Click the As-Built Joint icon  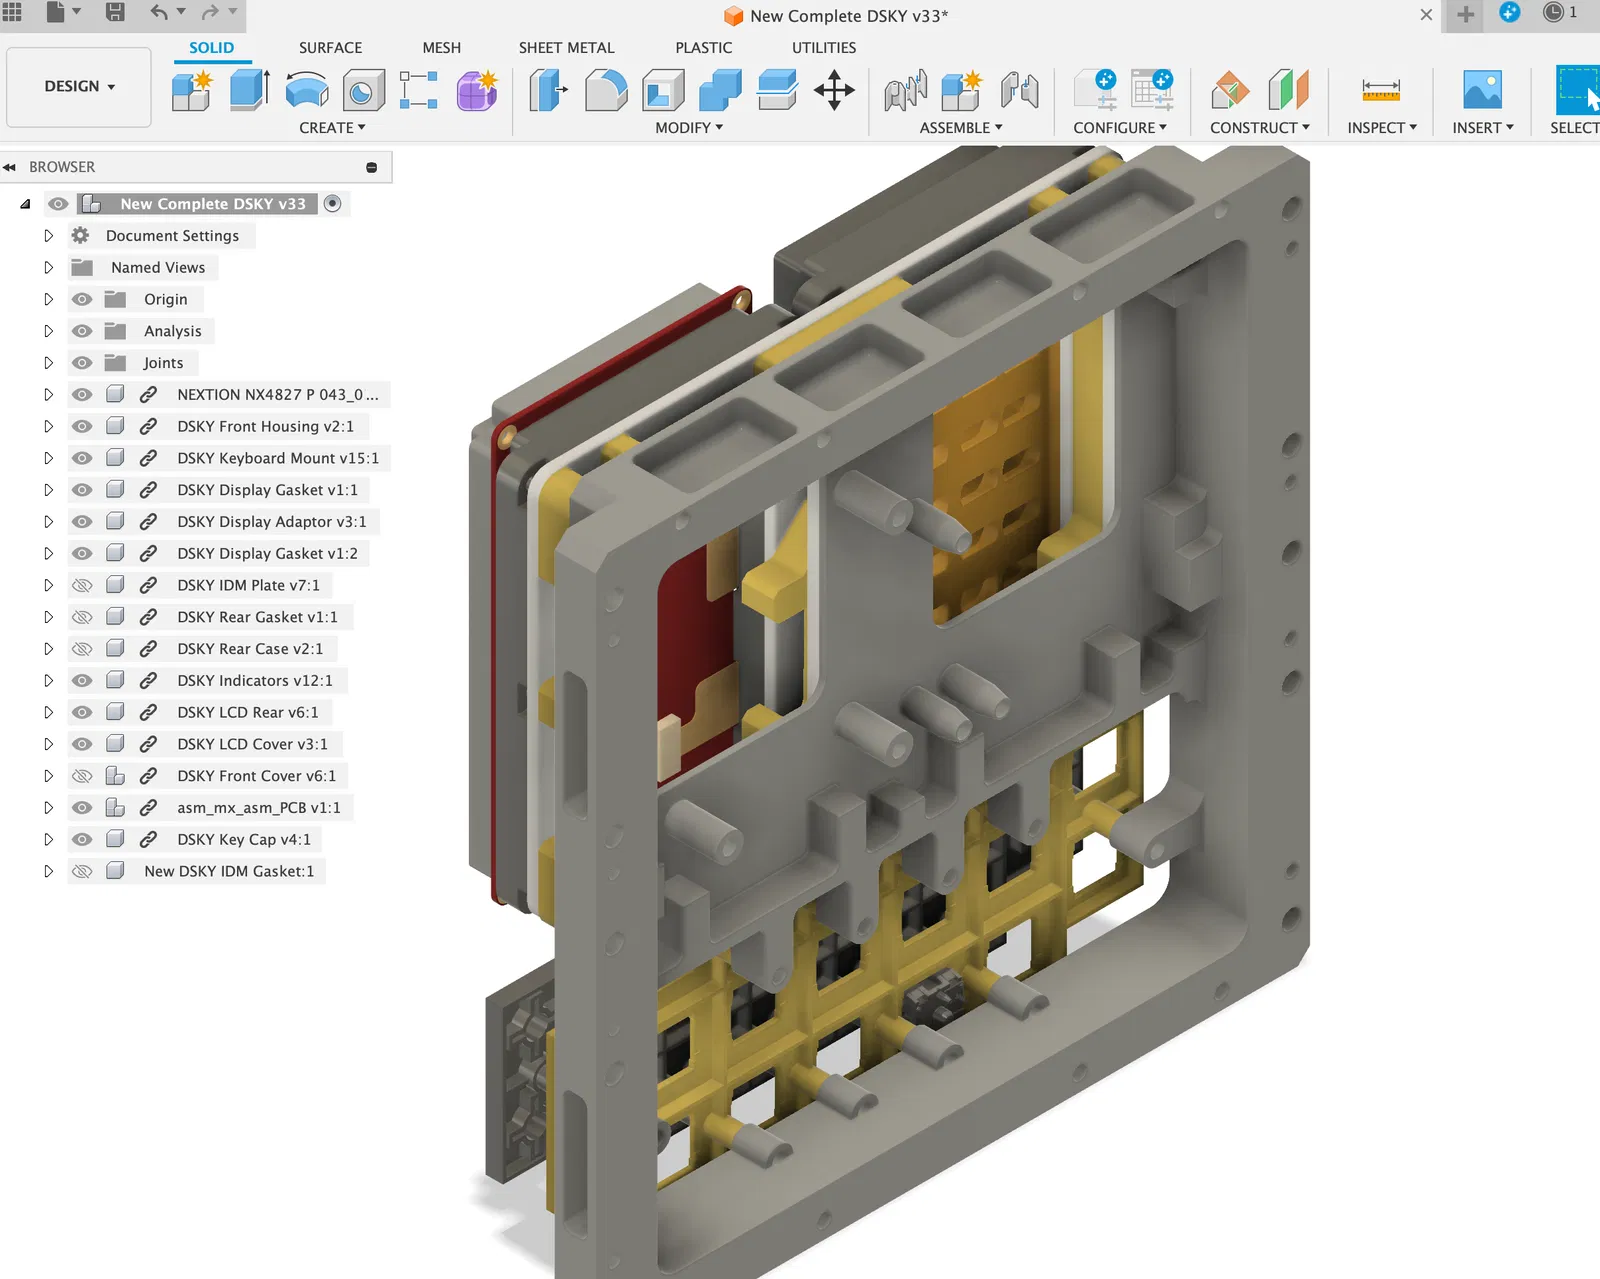(x=1020, y=90)
